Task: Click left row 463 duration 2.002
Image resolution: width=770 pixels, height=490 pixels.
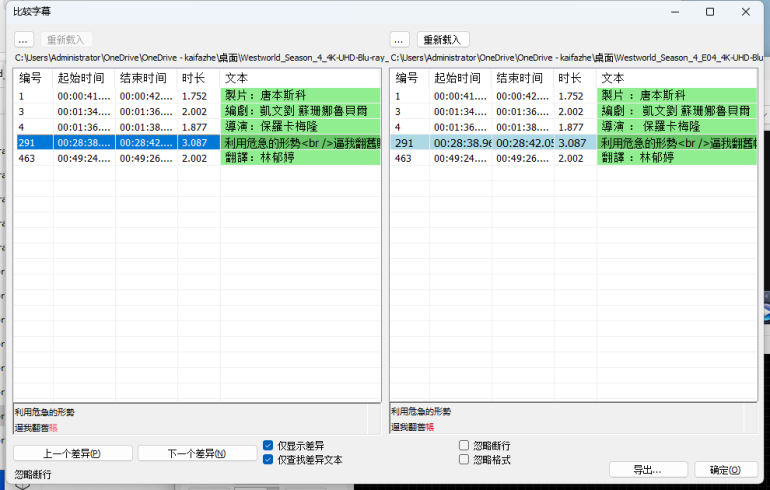Action: pos(199,158)
